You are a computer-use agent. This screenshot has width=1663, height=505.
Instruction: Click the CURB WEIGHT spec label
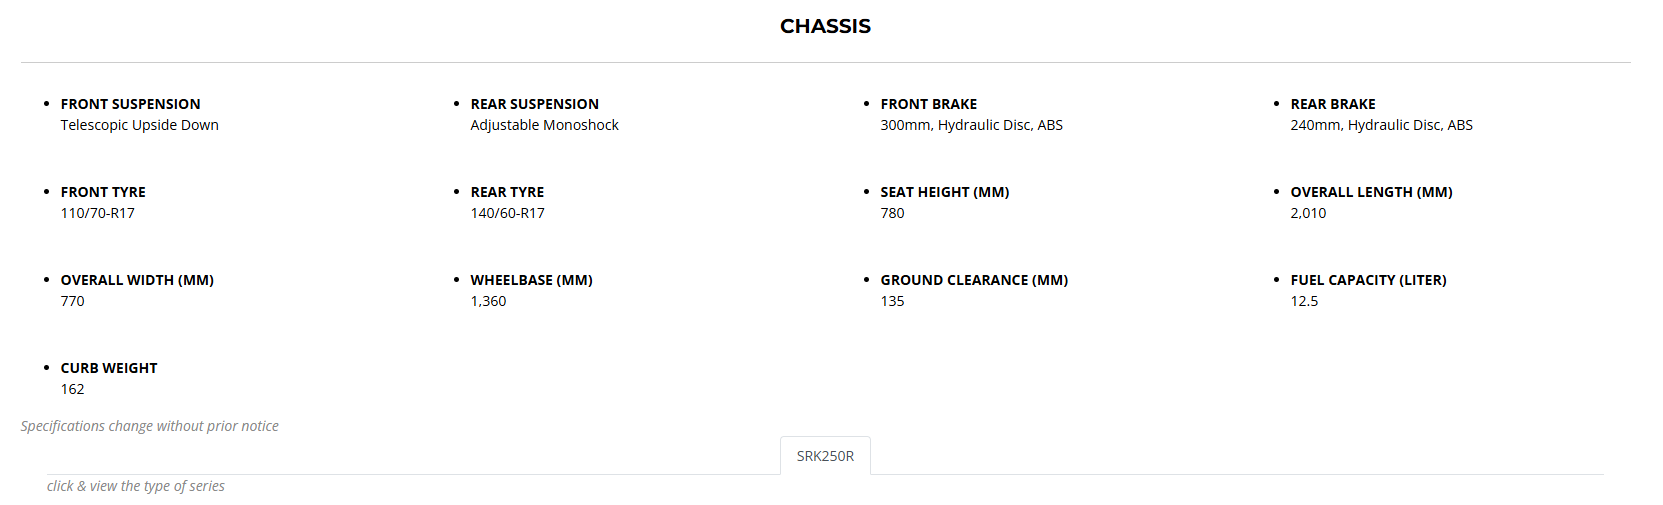click(x=109, y=368)
